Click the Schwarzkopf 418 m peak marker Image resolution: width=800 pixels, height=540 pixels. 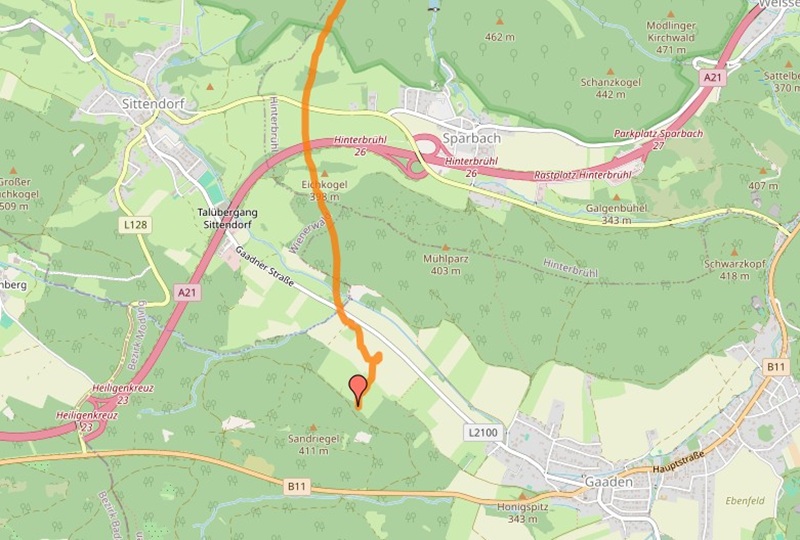[734, 252]
